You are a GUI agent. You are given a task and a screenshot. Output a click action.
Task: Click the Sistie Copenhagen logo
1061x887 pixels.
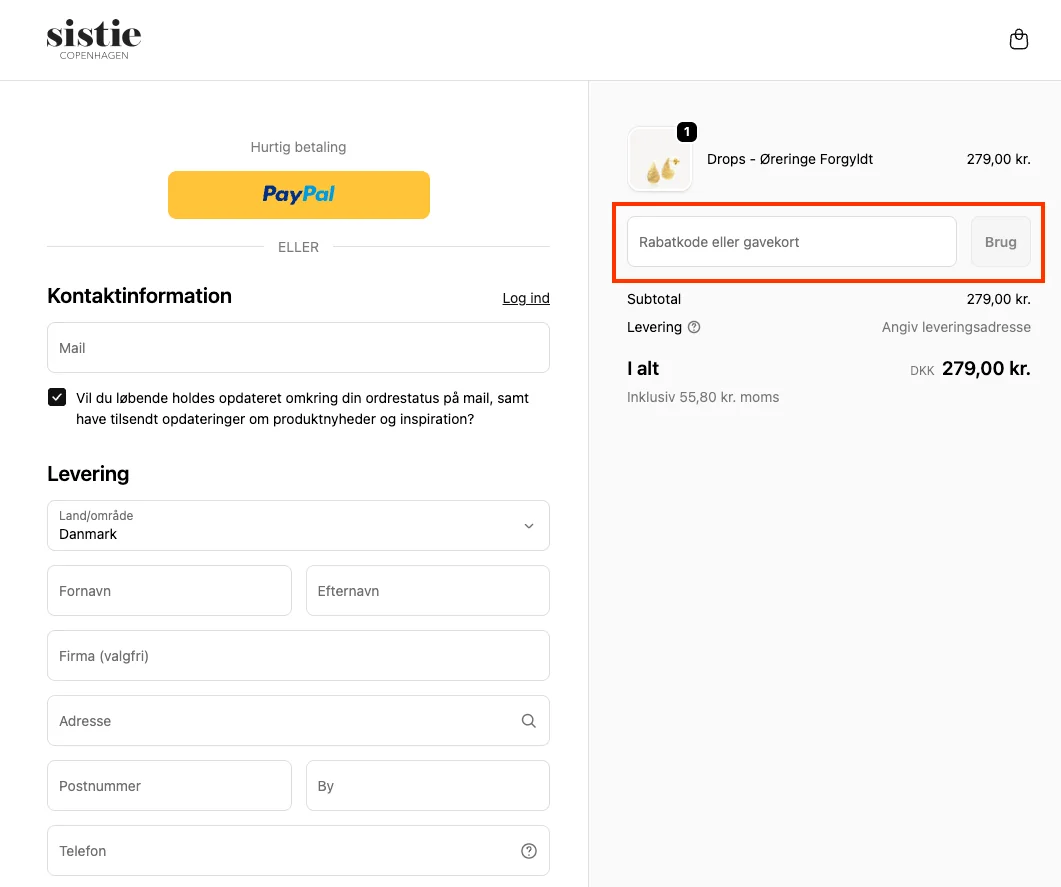[x=94, y=40]
